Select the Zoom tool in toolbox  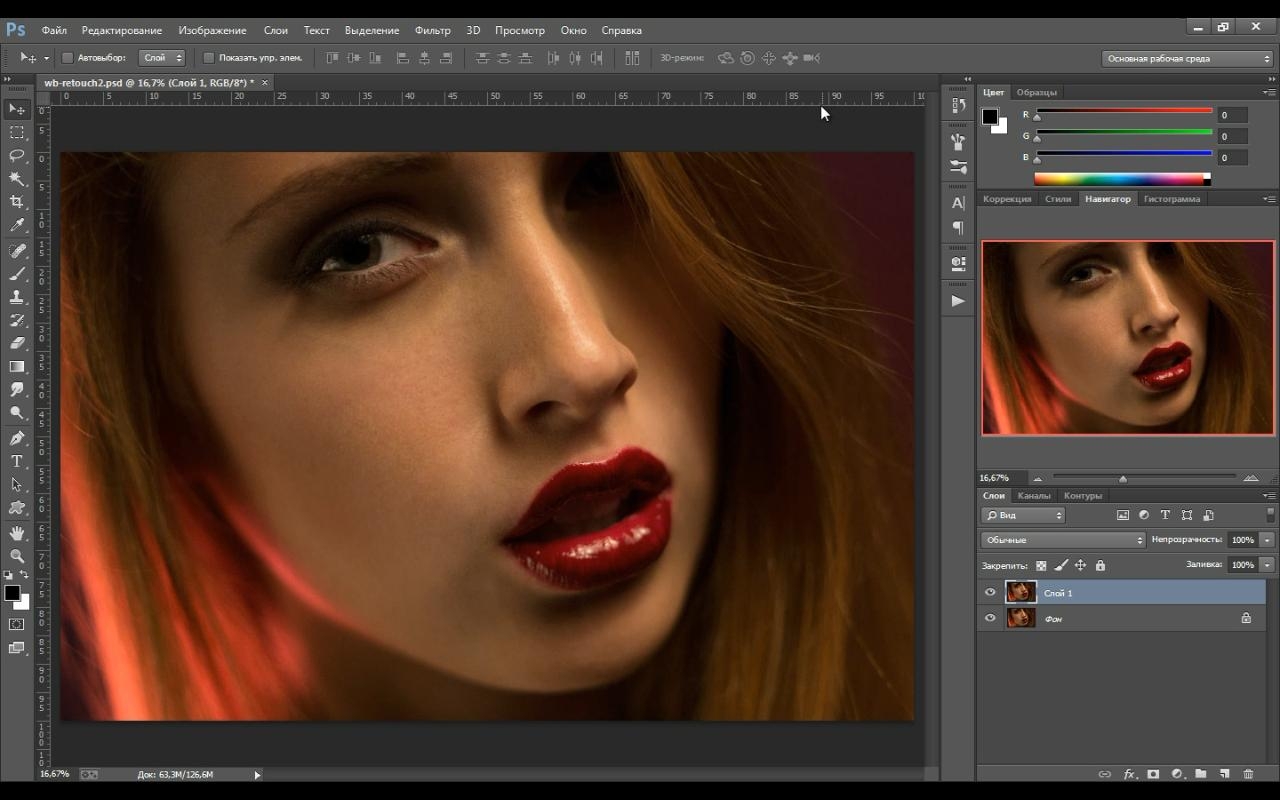17,556
